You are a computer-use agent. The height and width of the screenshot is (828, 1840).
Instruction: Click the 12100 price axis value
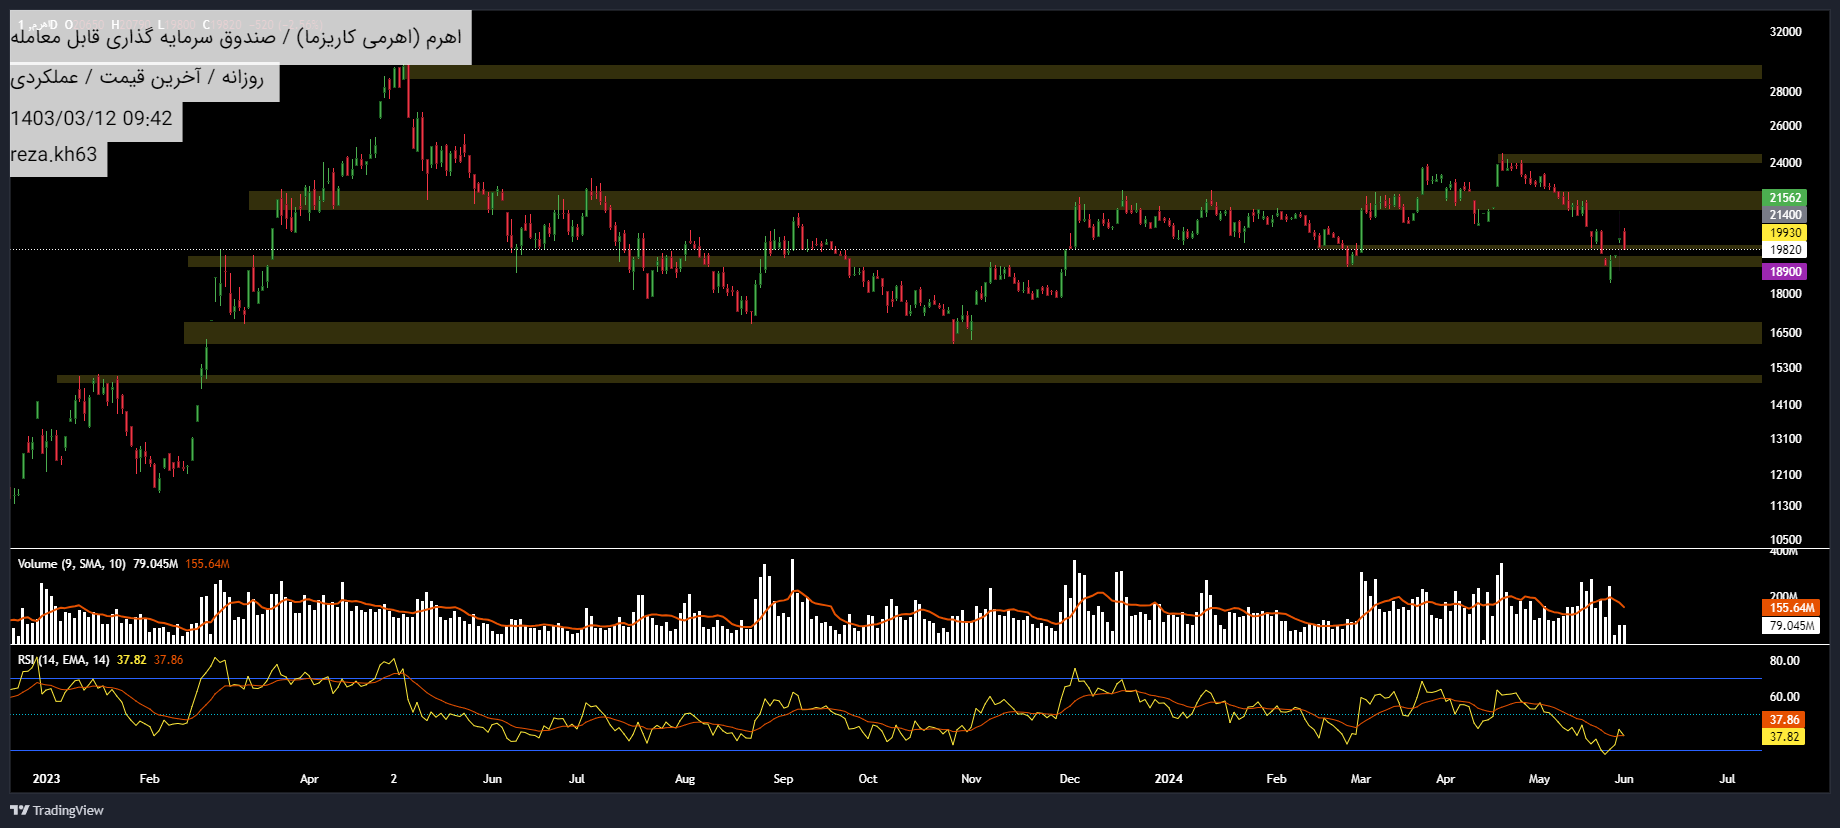1785,475
